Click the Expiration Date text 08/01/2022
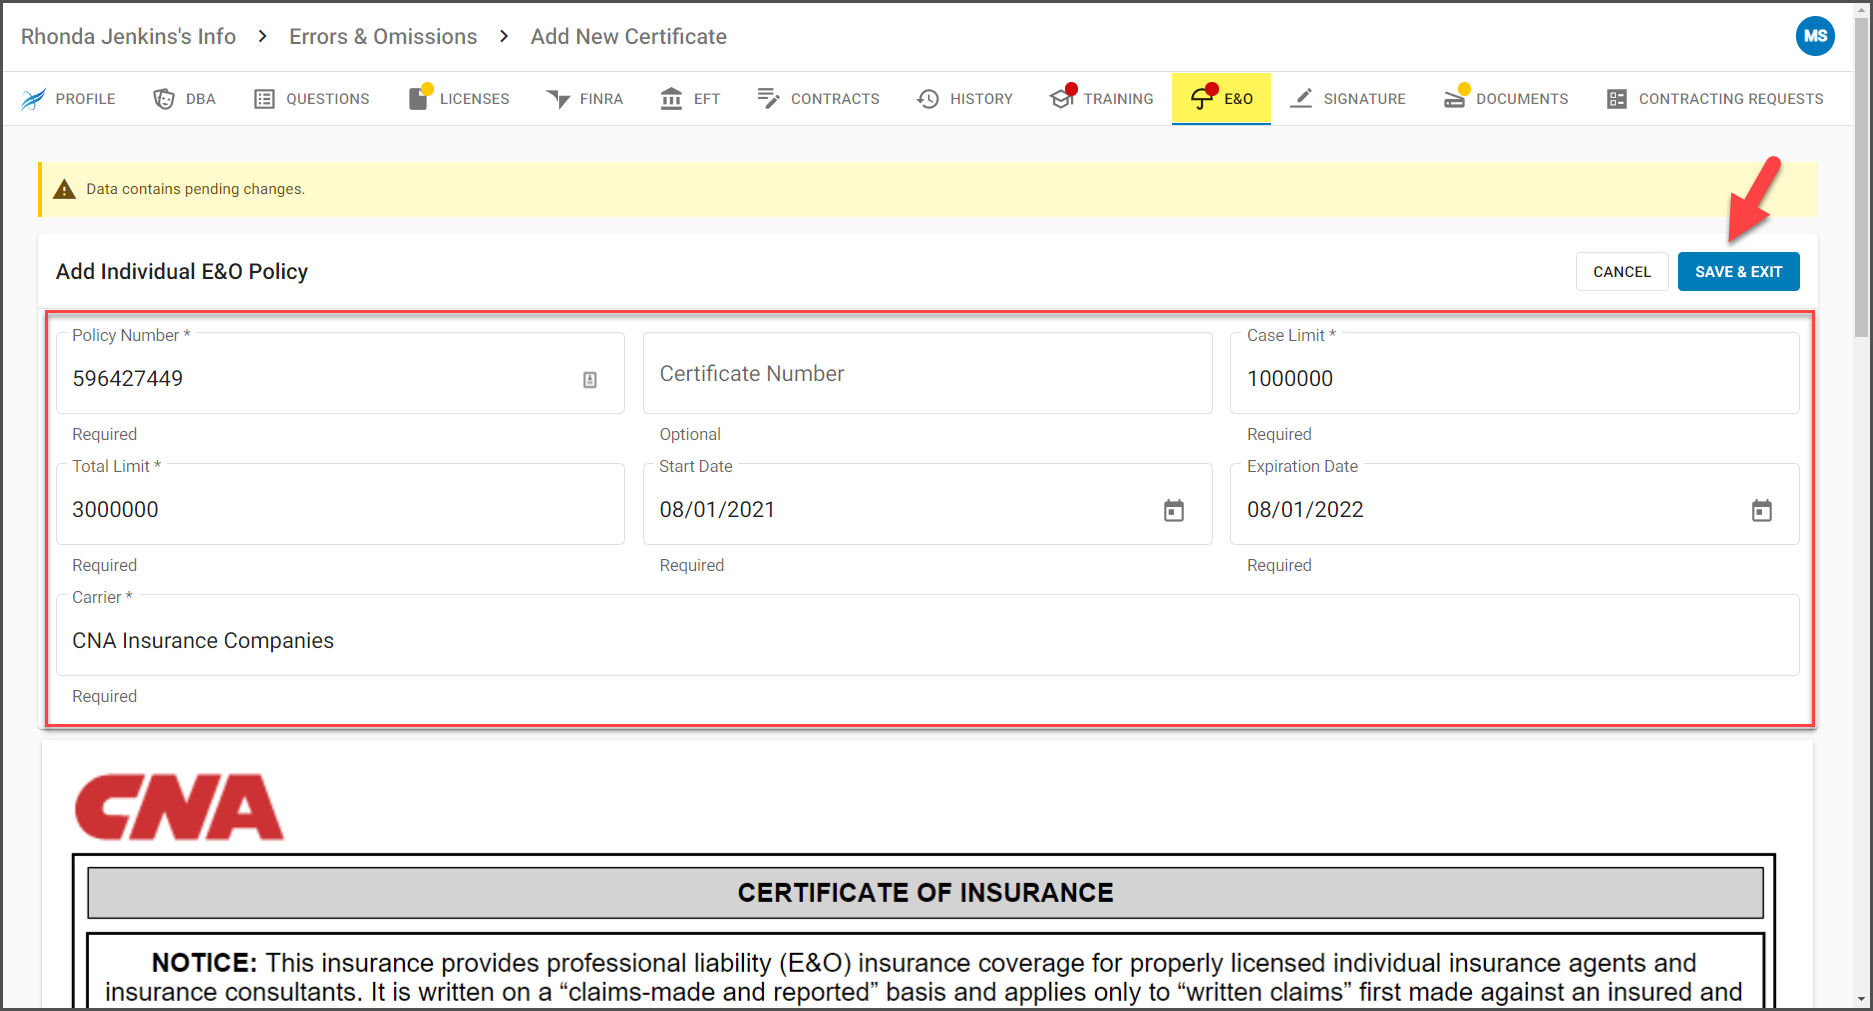 [x=1305, y=510]
